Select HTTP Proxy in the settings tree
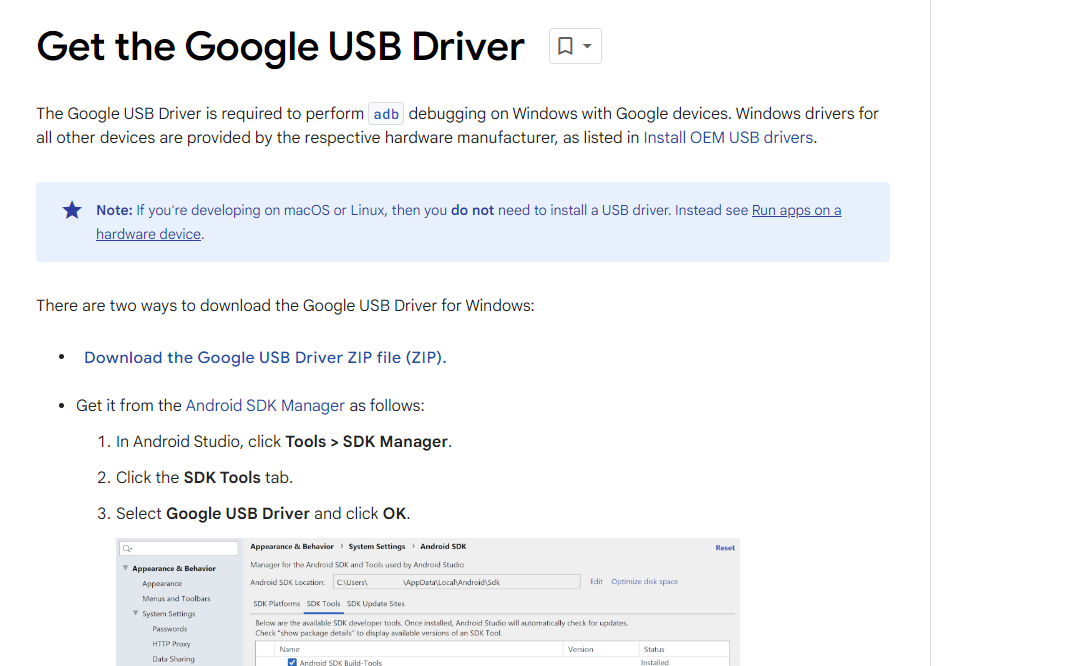The height and width of the screenshot is (666, 1069). 171,644
